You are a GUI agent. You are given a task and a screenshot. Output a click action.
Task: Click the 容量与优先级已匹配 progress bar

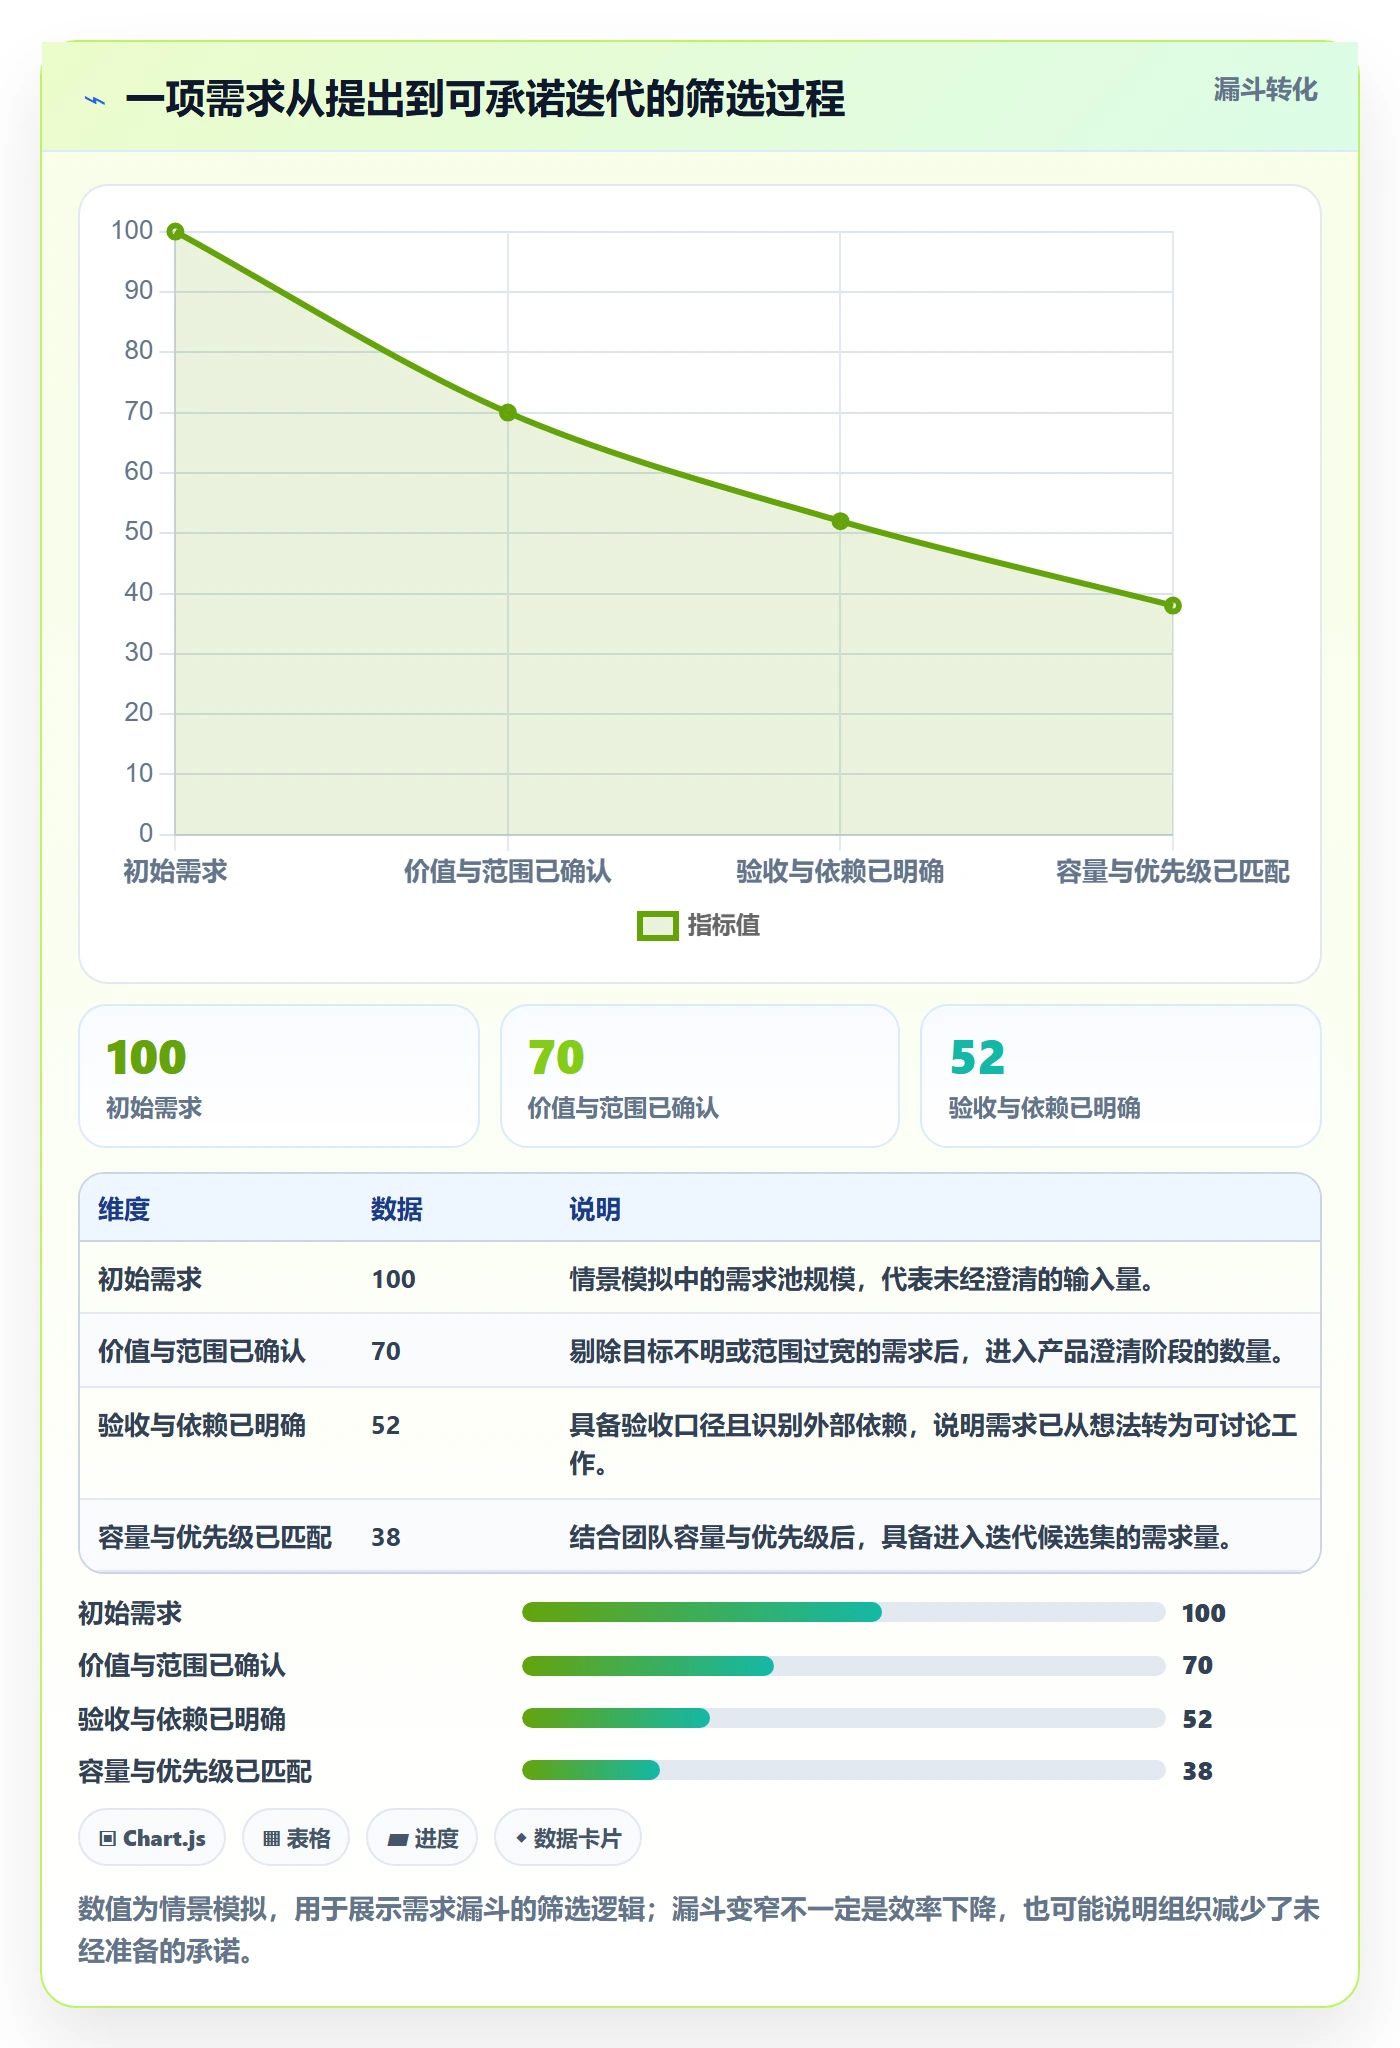[844, 1770]
